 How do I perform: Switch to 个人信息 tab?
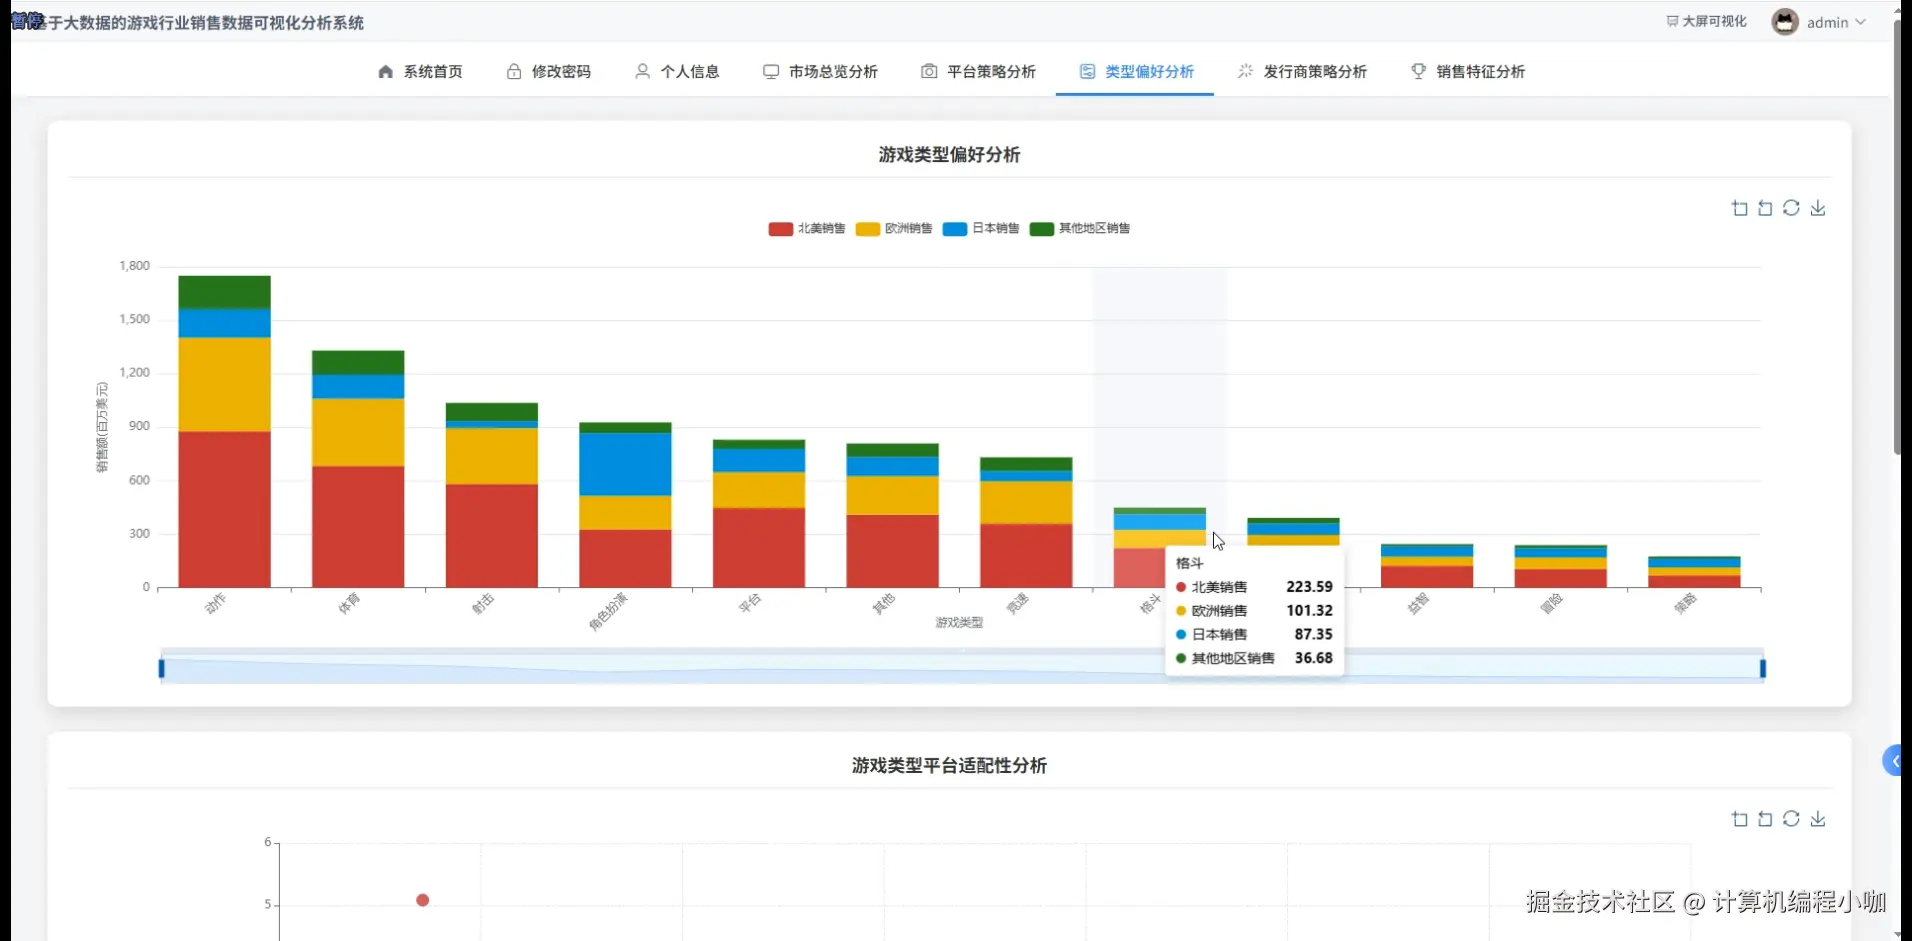677,71
